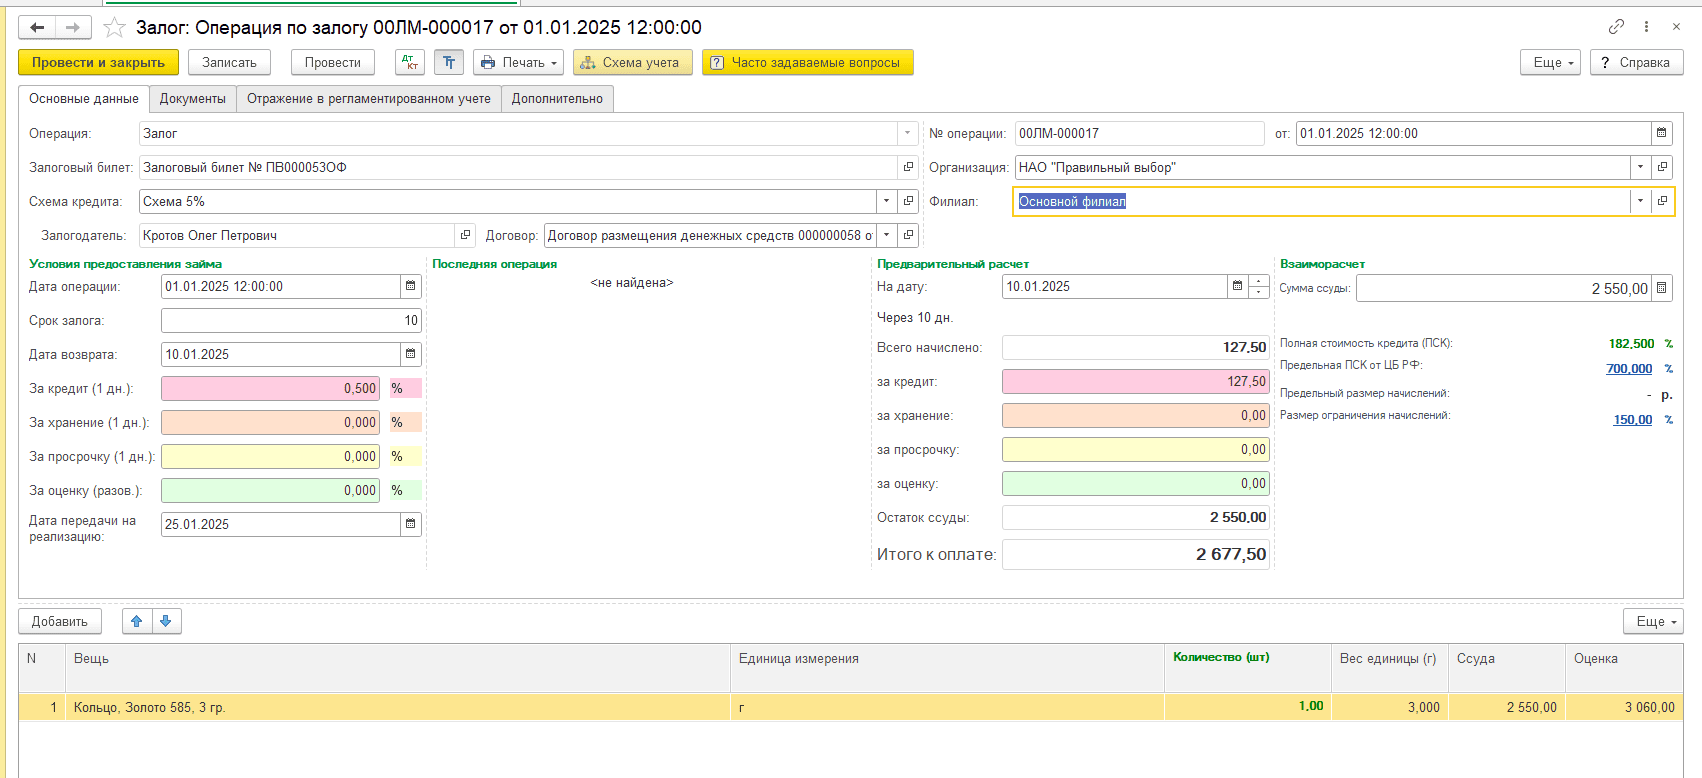The image size is (1702, 778).
Task: Open calculator for Сумма ссуды field
Action: click(1661, 288)
